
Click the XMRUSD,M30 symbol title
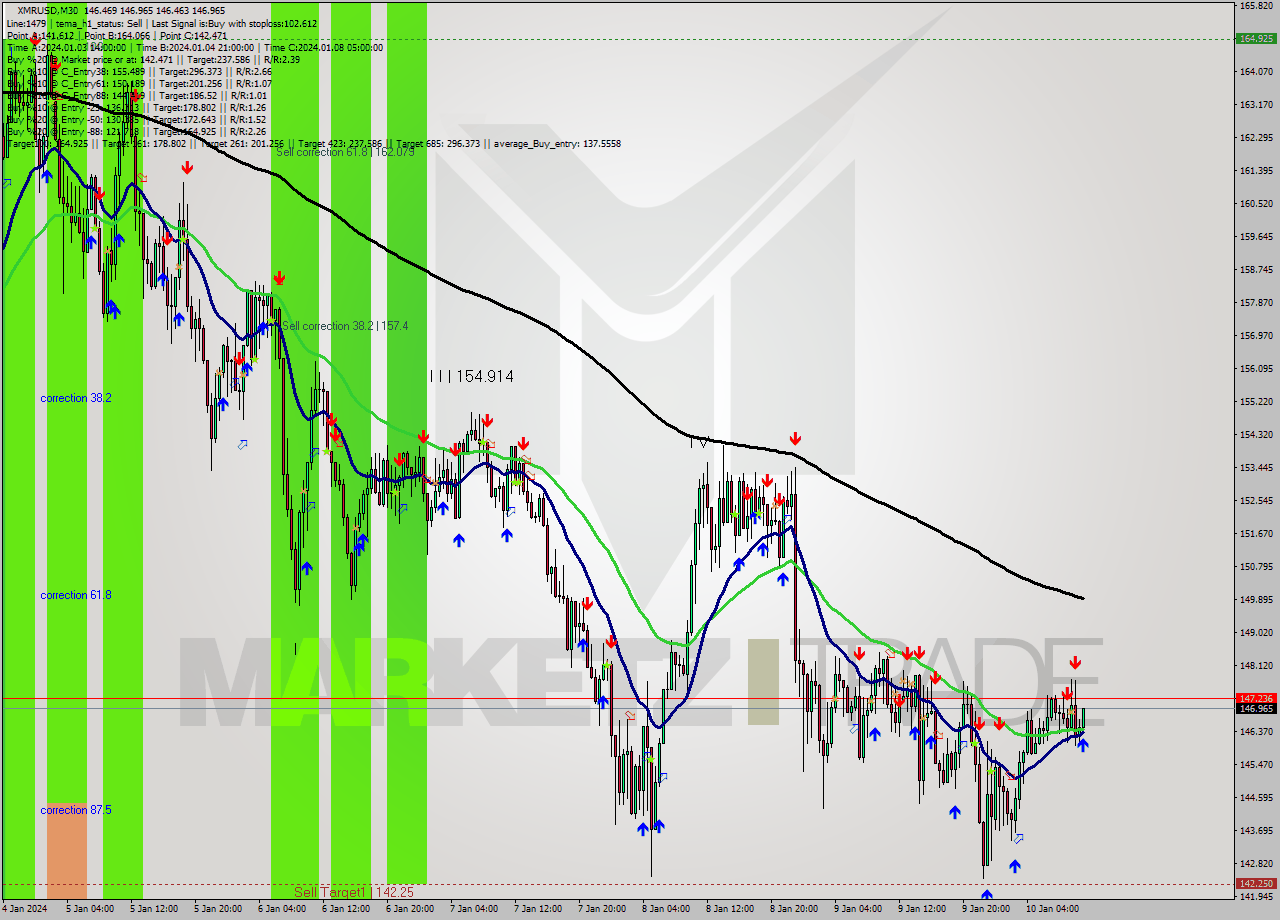pyautogui.click(x=49, y=9)
